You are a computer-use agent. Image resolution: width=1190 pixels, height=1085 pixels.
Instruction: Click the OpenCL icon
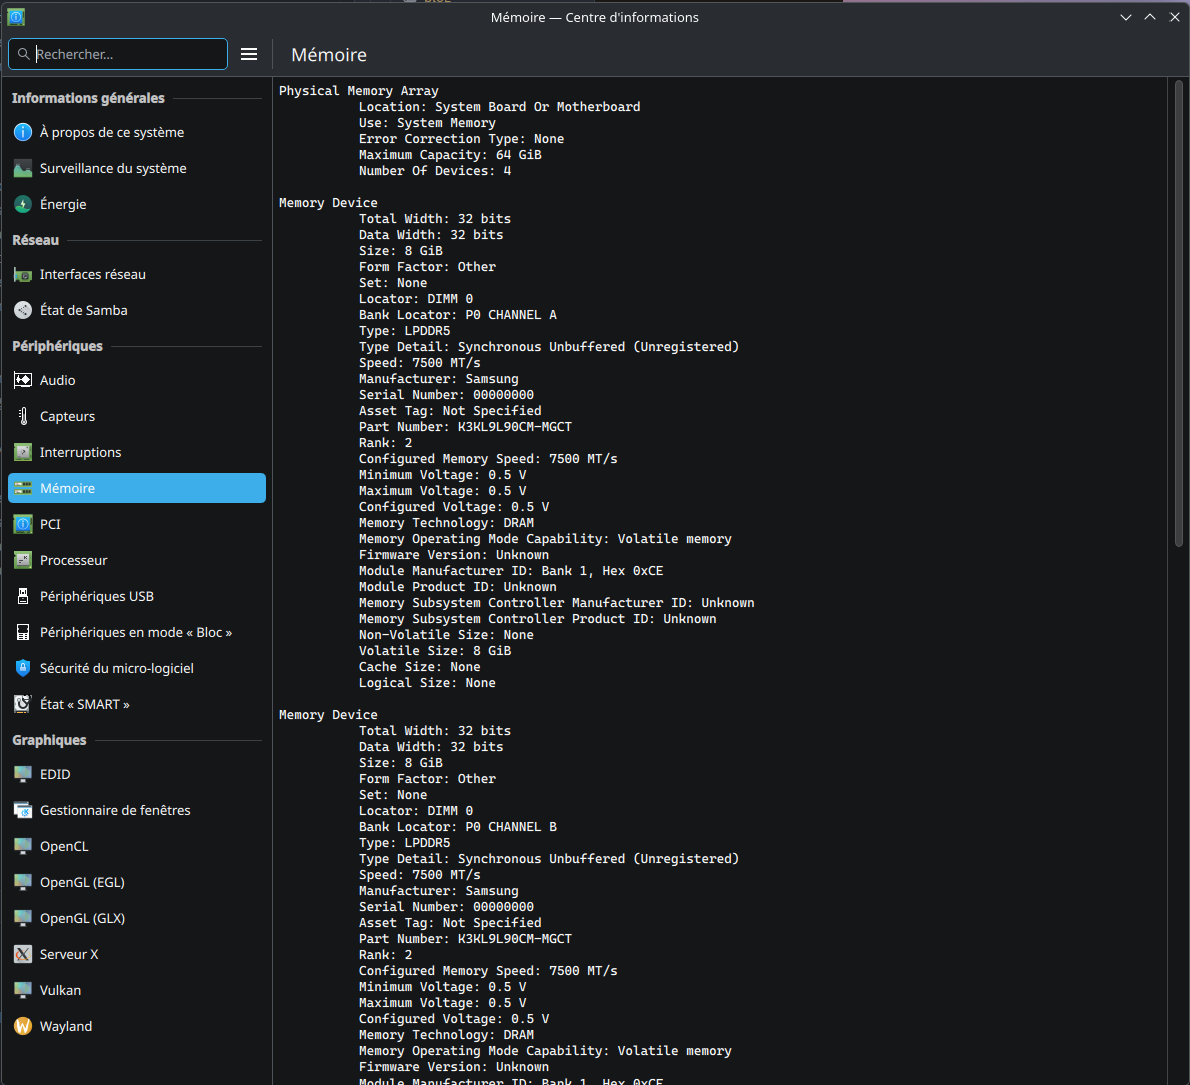[23, 847]
